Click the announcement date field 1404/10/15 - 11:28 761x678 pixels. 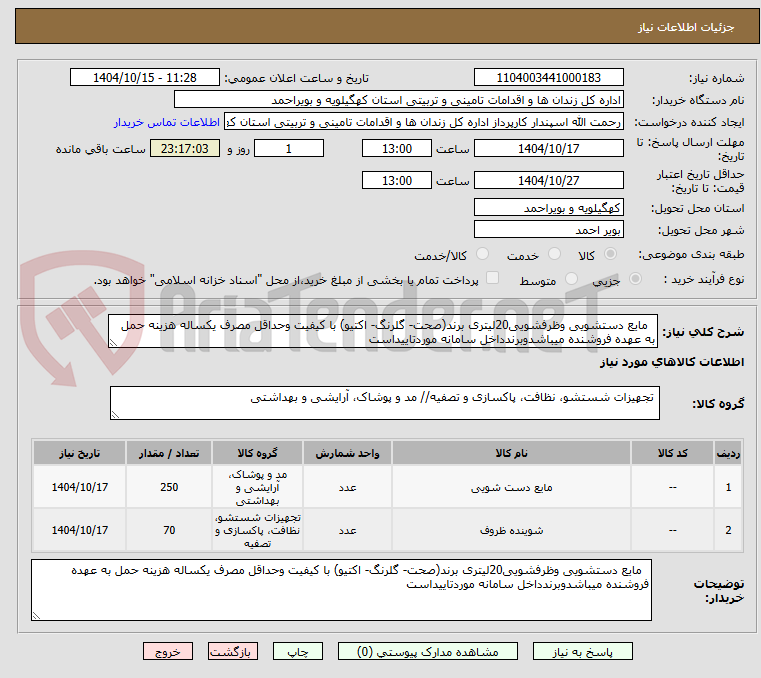click(x=145, y=78)
